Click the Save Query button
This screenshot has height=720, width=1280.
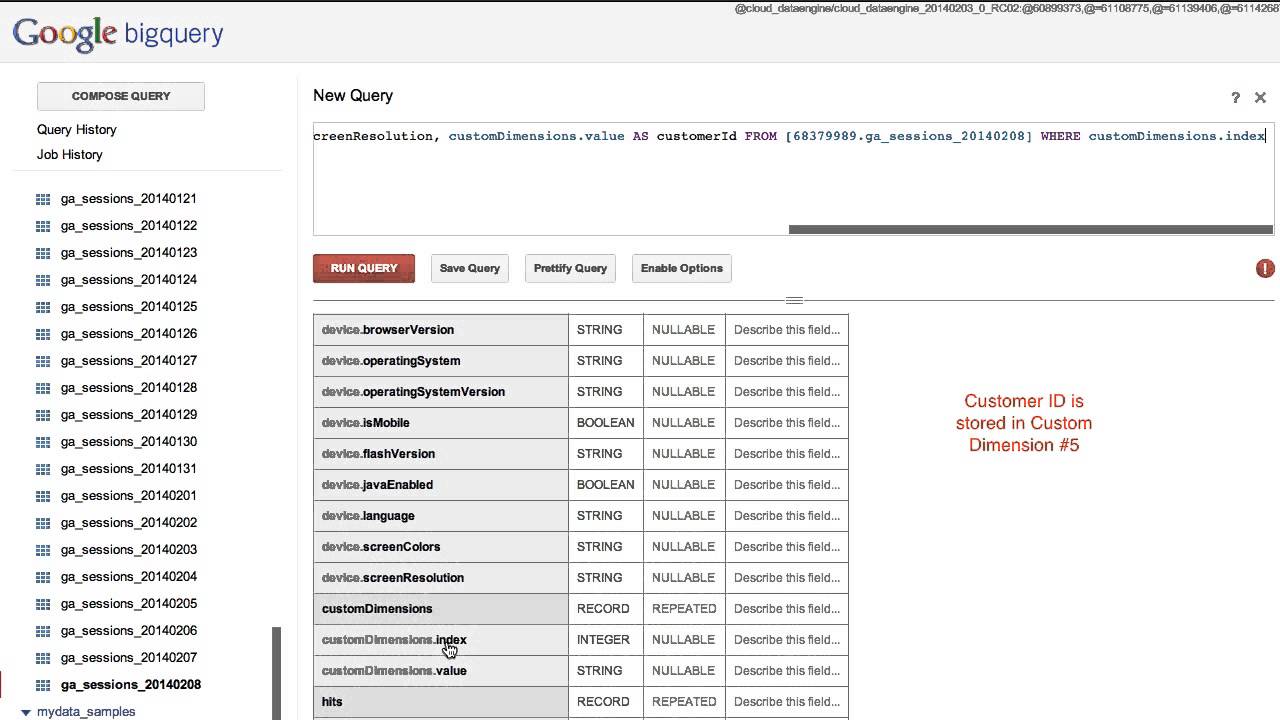[x=470, y=268]
